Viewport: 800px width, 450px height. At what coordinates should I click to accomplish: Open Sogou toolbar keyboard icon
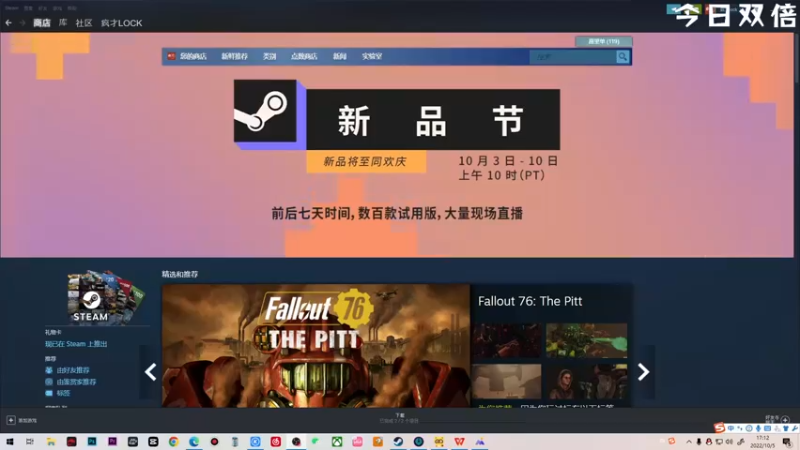[767, 429]
